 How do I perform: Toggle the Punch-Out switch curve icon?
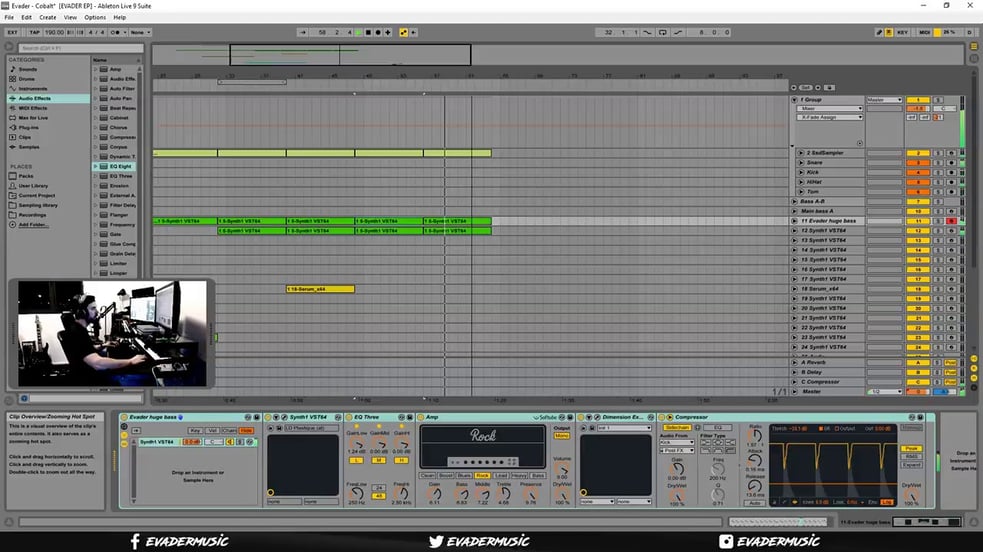pyautogui.click(x=678, y=32)
